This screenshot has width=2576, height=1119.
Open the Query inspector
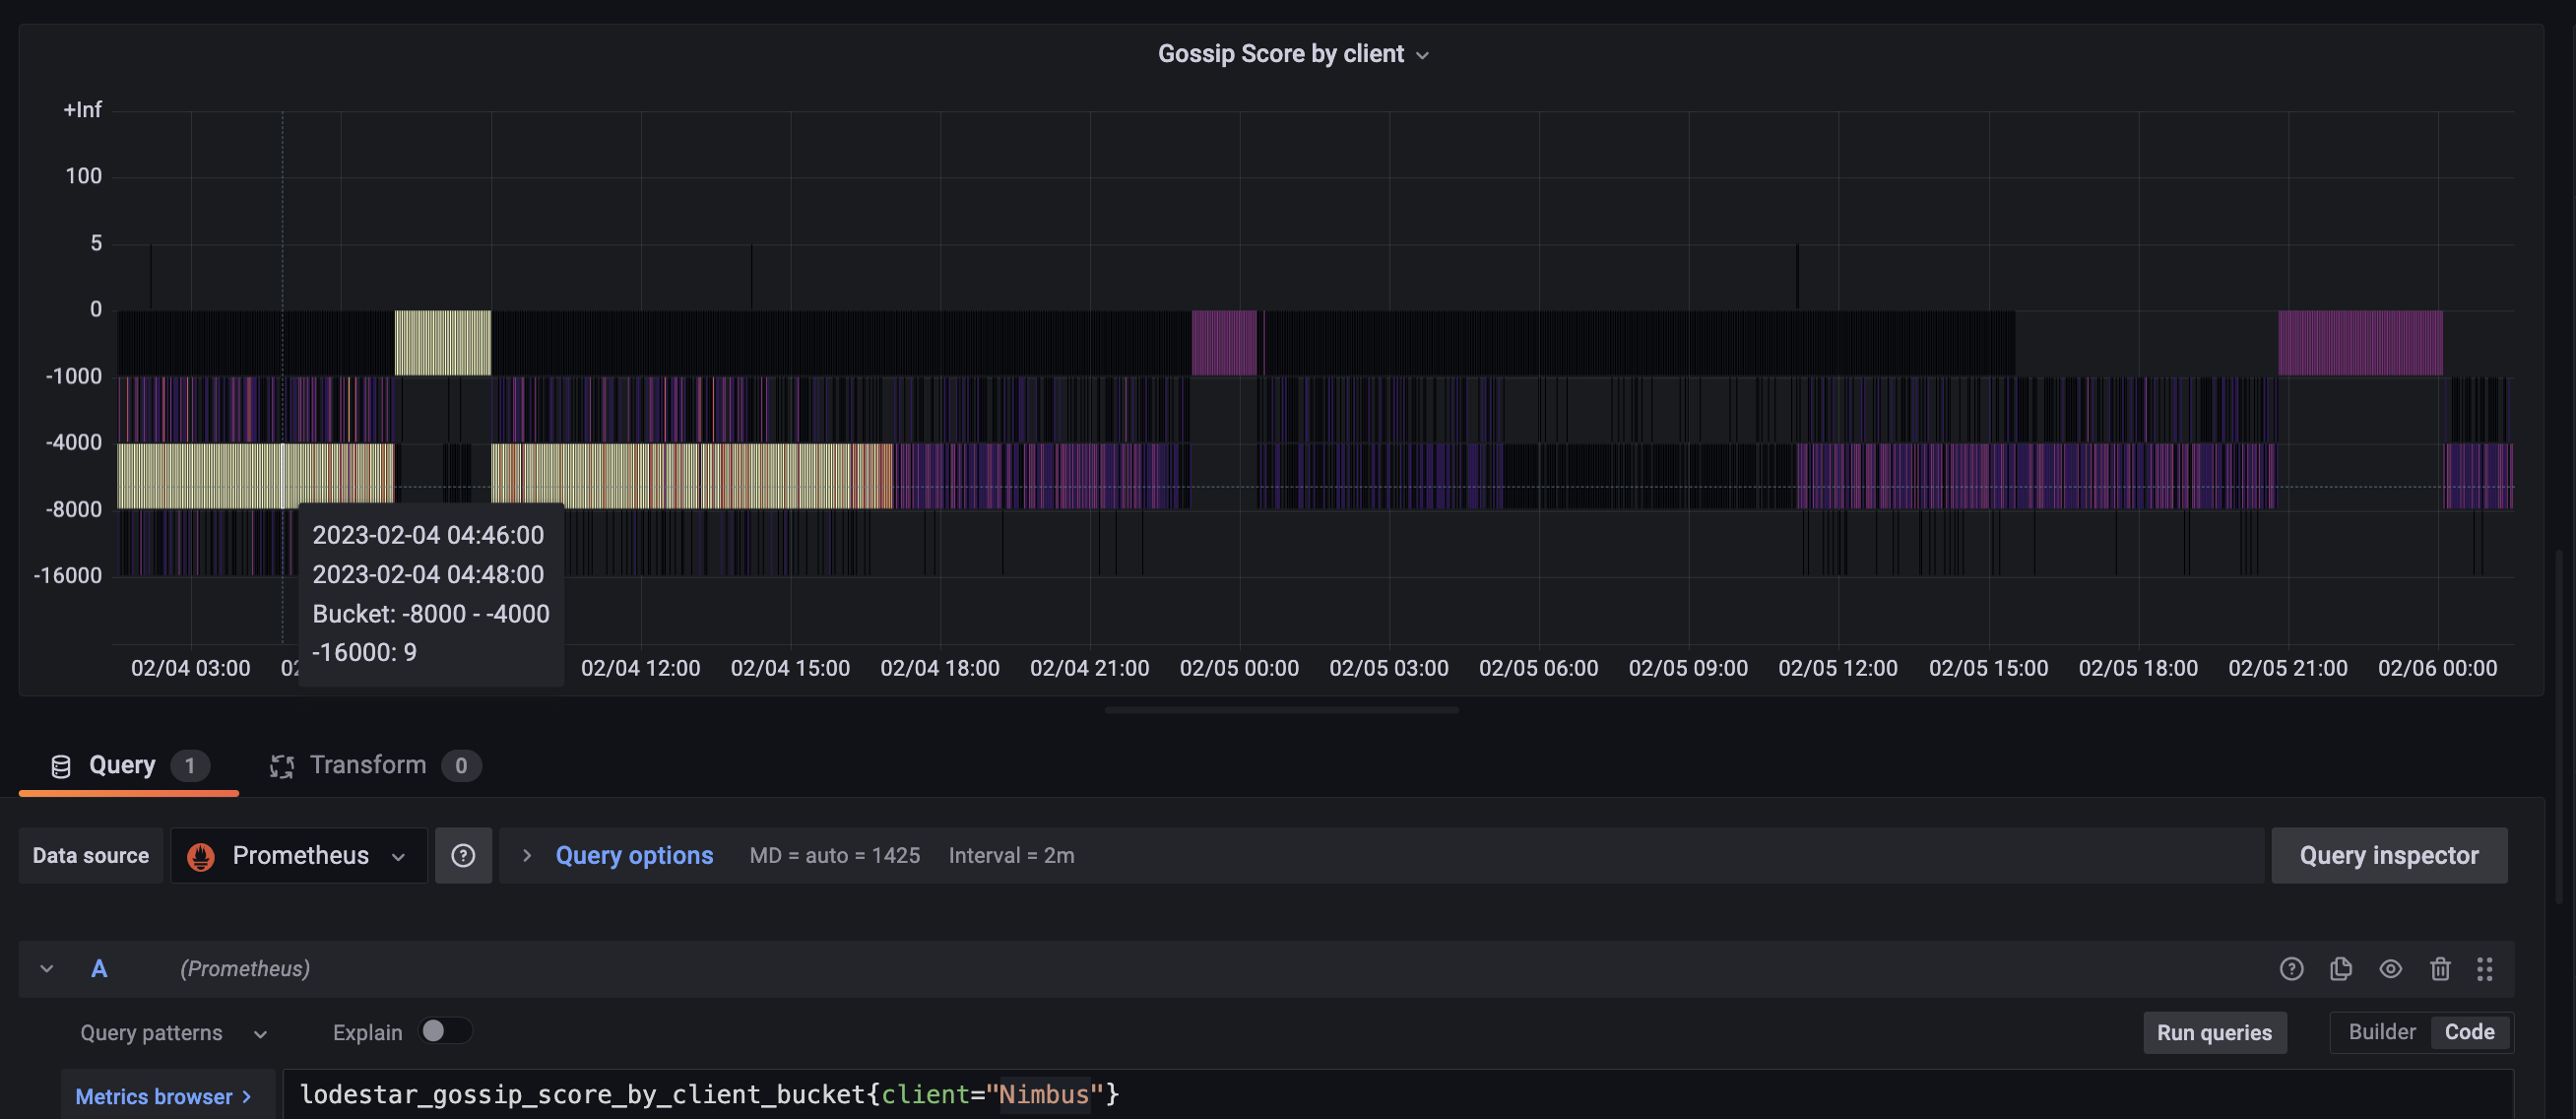pos(2388,855)
